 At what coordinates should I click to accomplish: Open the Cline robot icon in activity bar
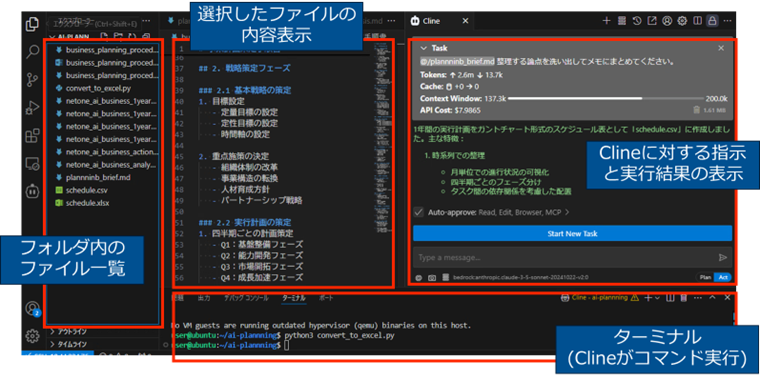pos(32,190)
